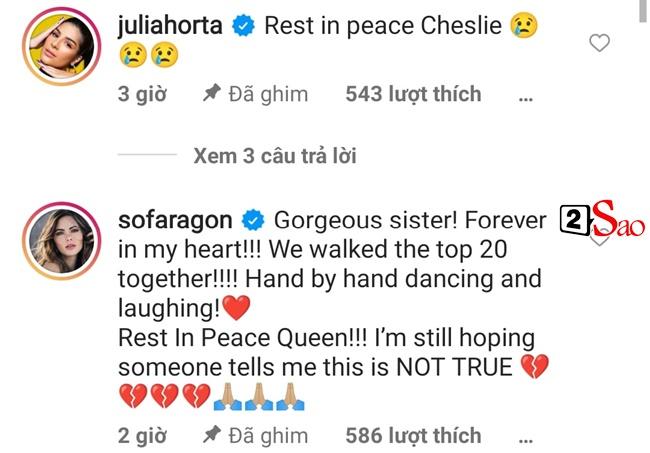View the 543 lượt thích likes list
The image size is (650, 453).
pos(413,94)
